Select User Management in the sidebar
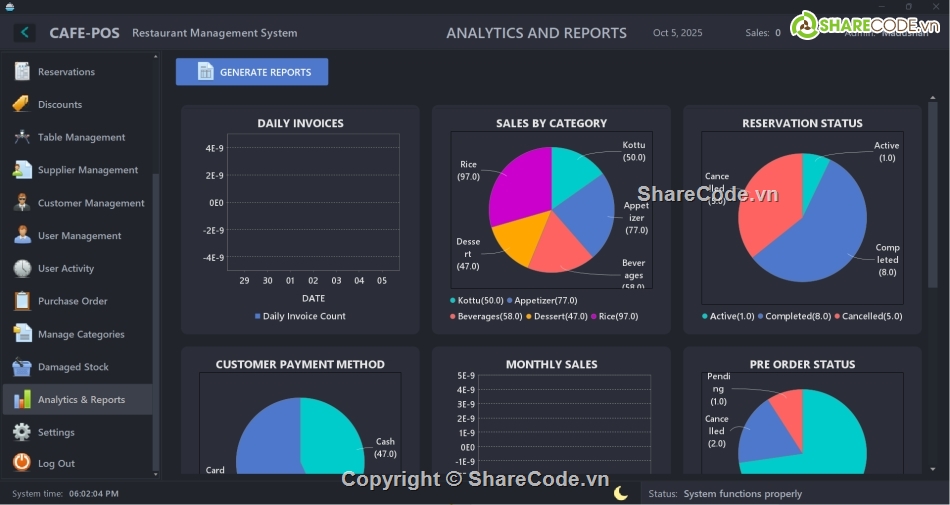 click(79, 236)
